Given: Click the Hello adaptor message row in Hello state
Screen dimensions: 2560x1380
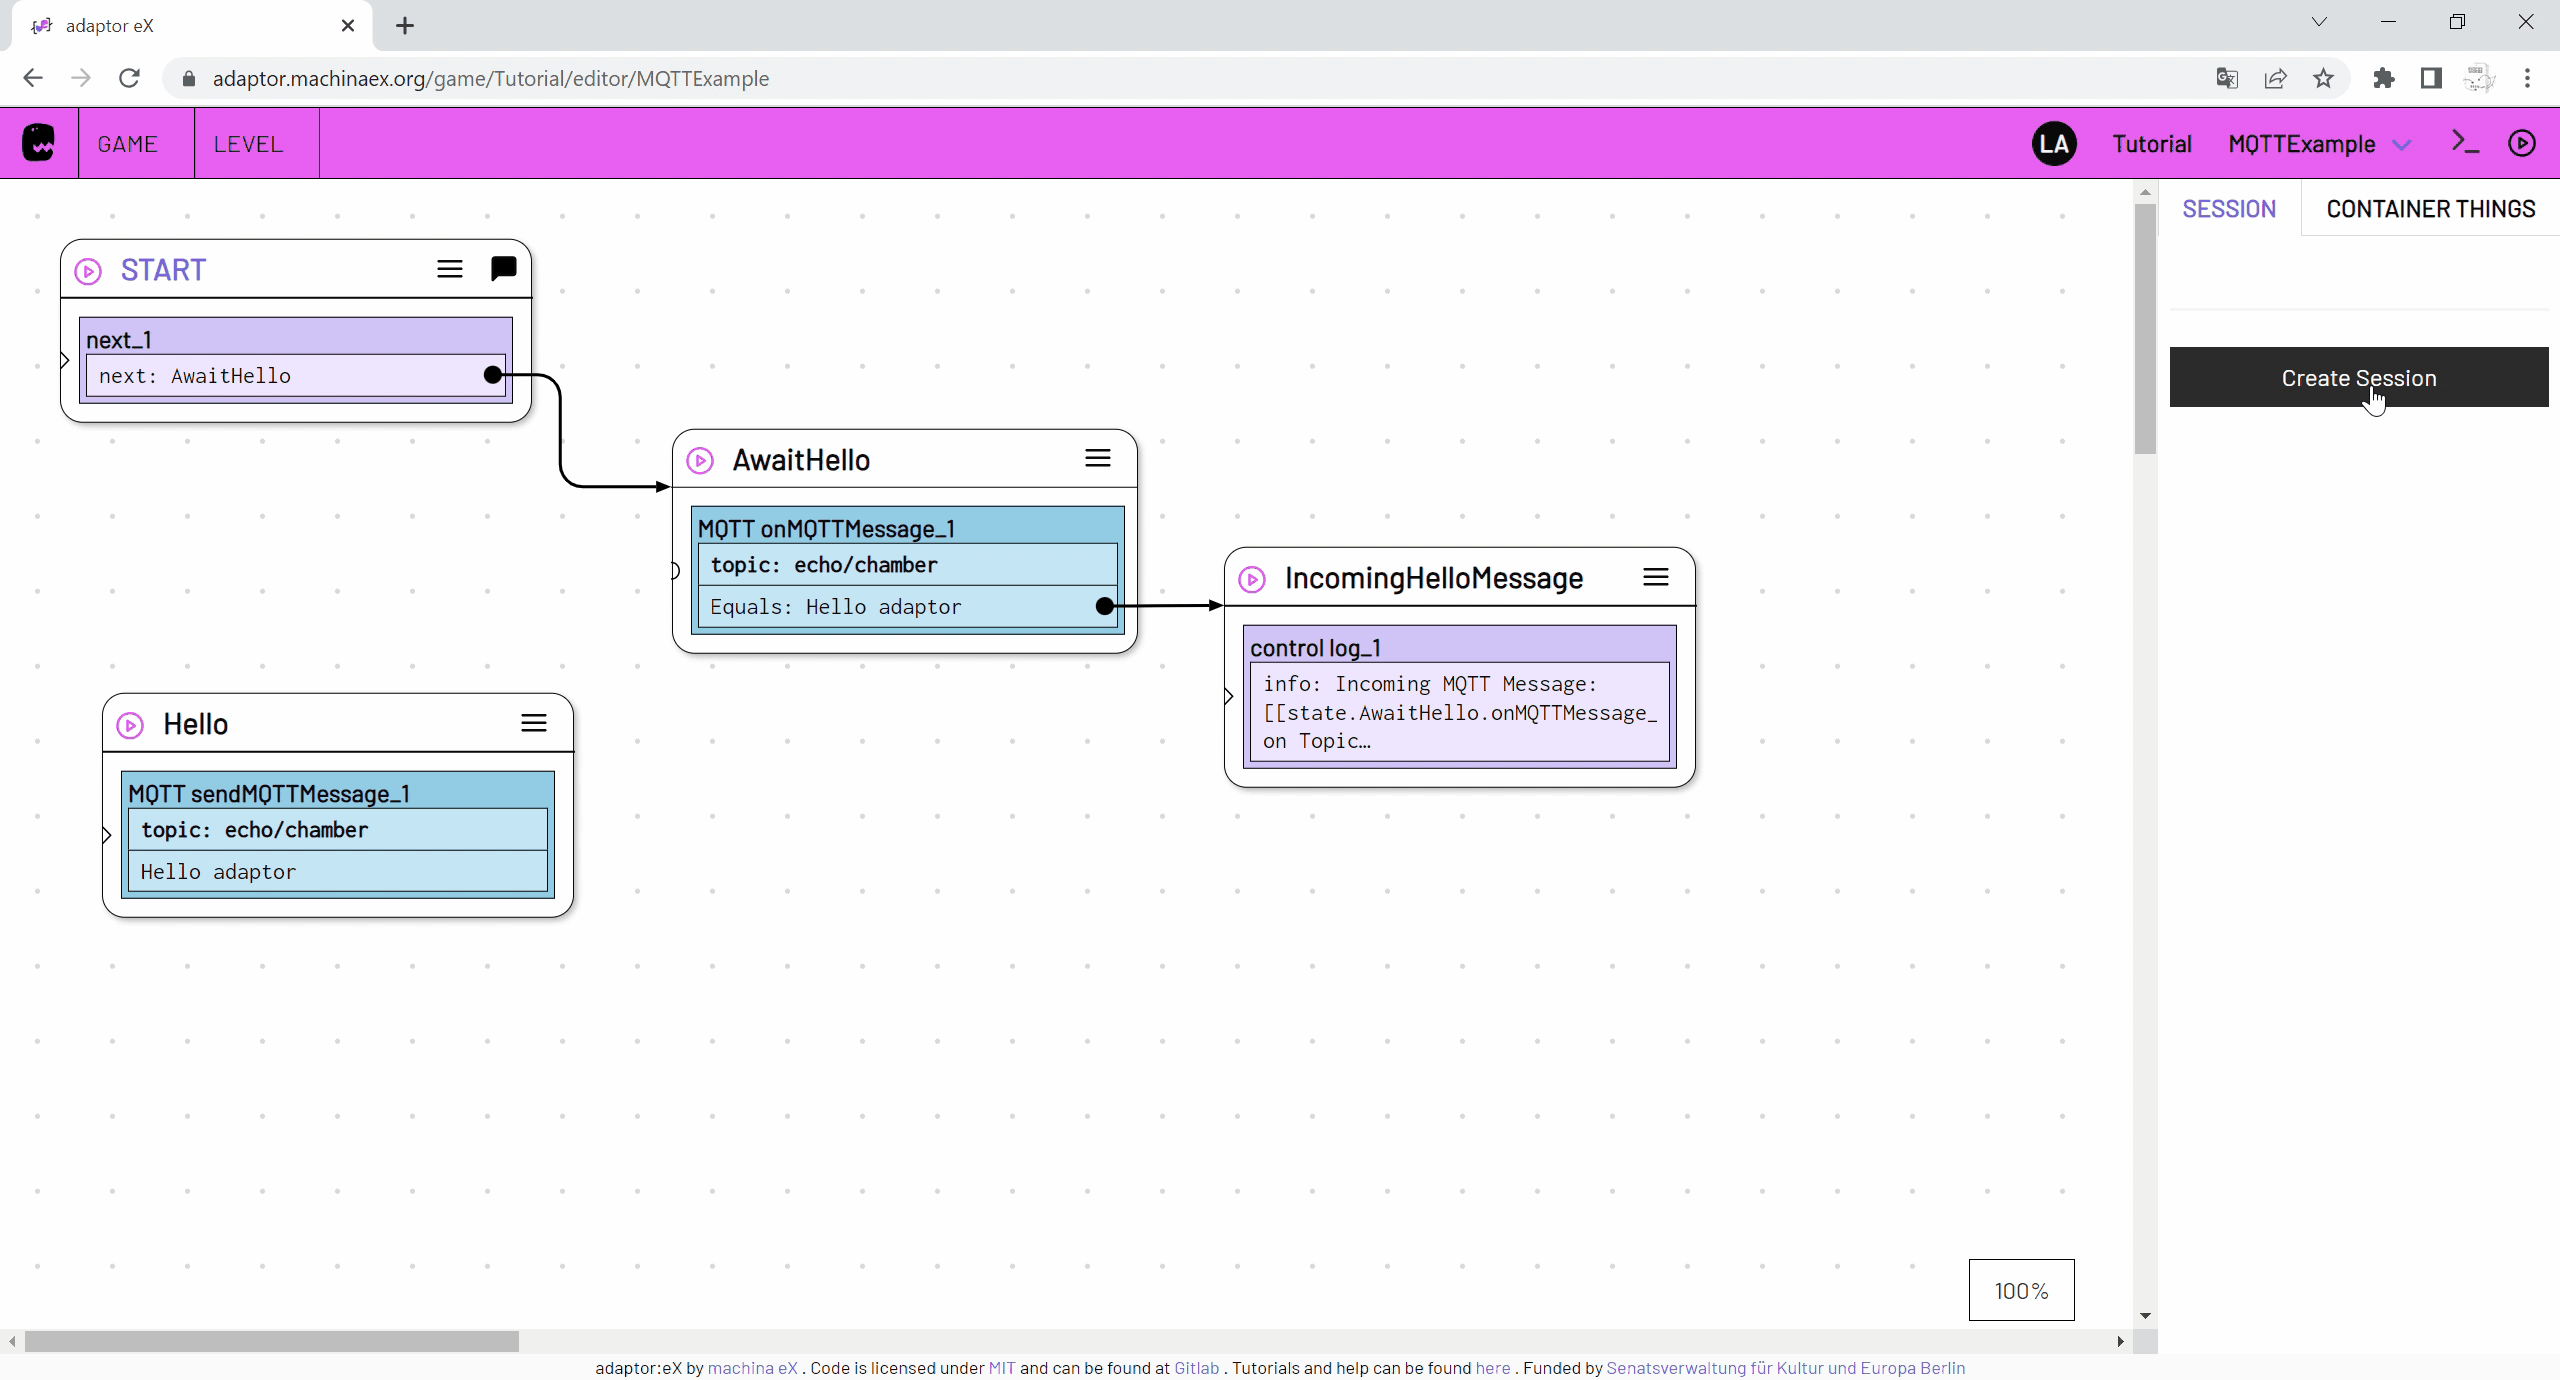Looking at the screenshot, I should coord(338,872).
